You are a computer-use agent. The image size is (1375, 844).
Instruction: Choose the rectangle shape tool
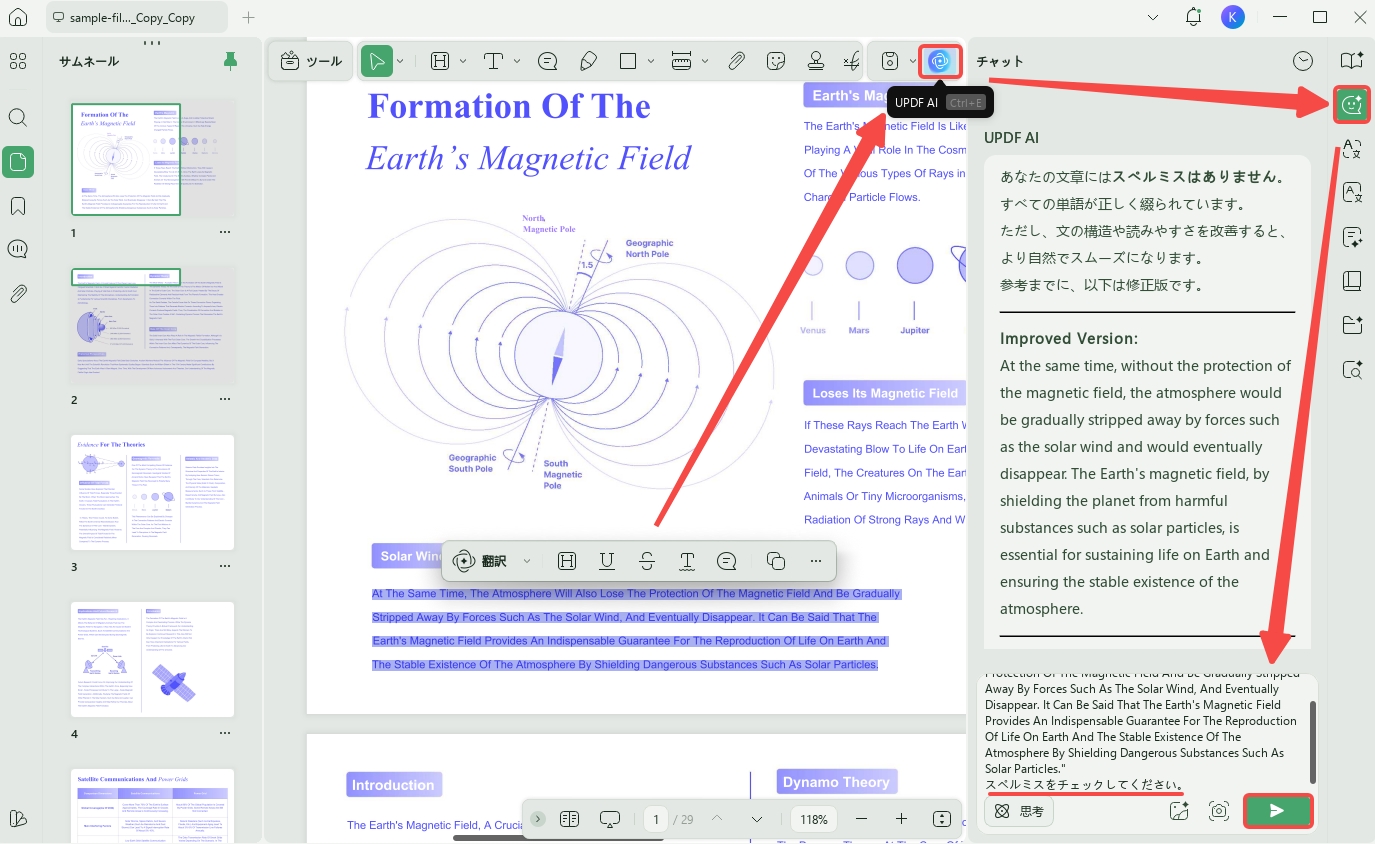pos(628,61)
